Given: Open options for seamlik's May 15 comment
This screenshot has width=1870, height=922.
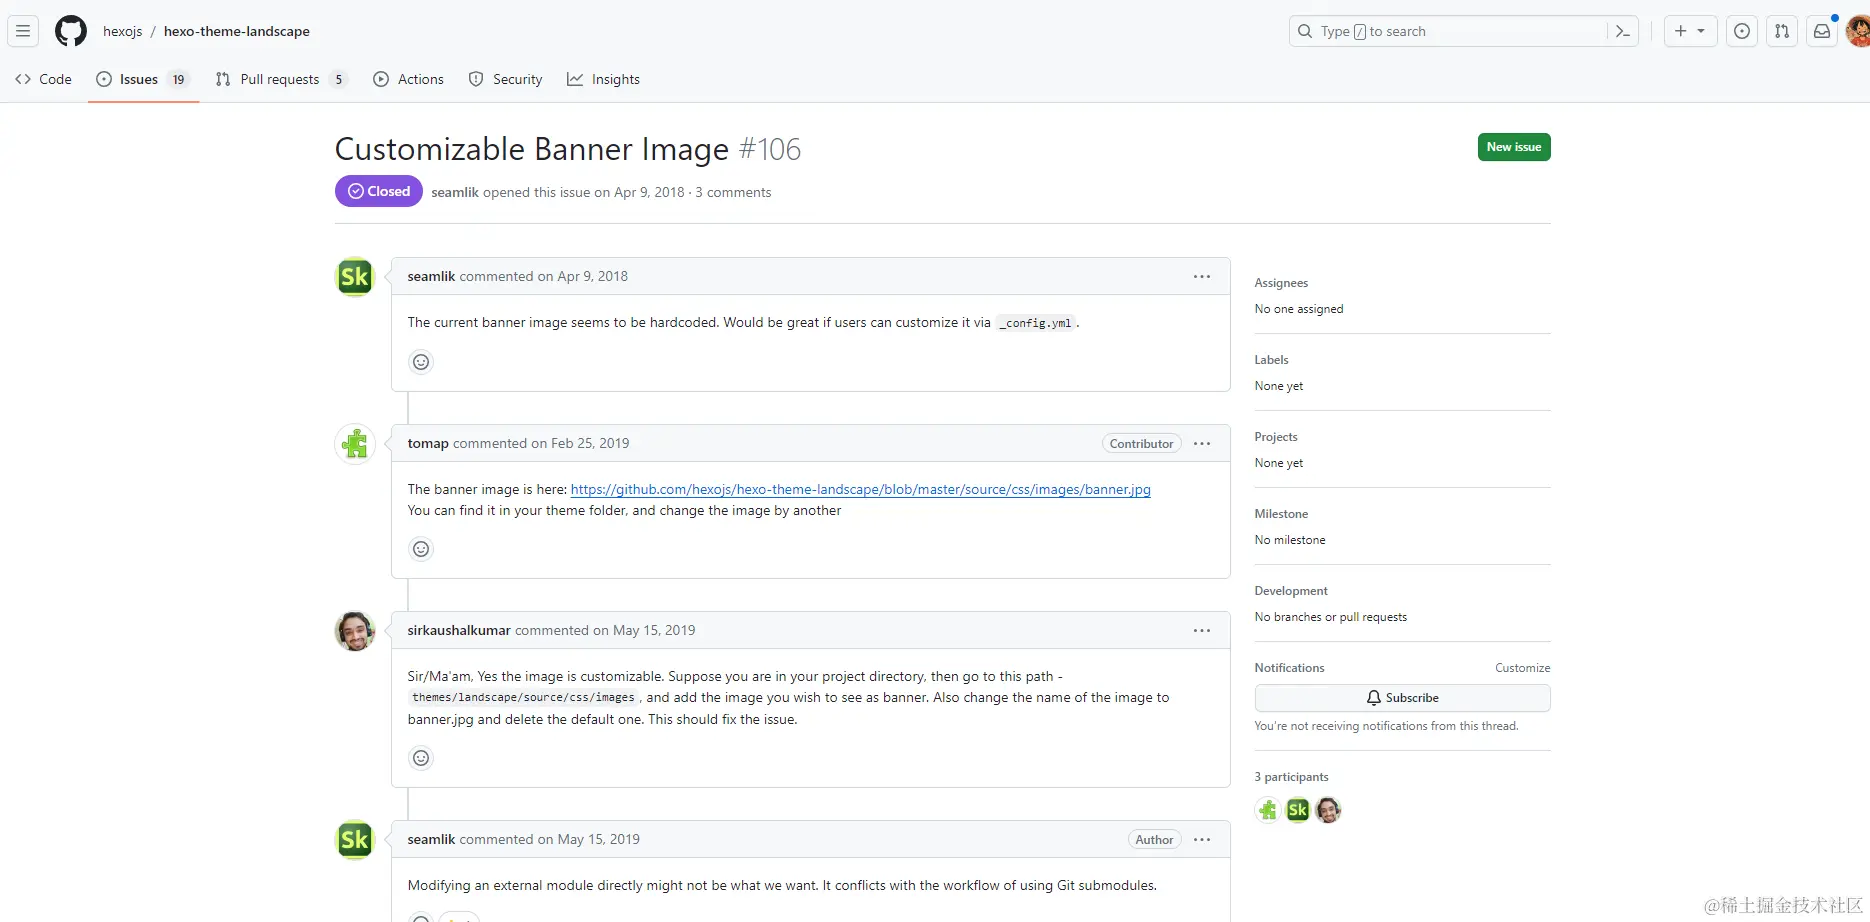Looking at the screenshot, I should pyautogui.click(x=1202, y=839).
